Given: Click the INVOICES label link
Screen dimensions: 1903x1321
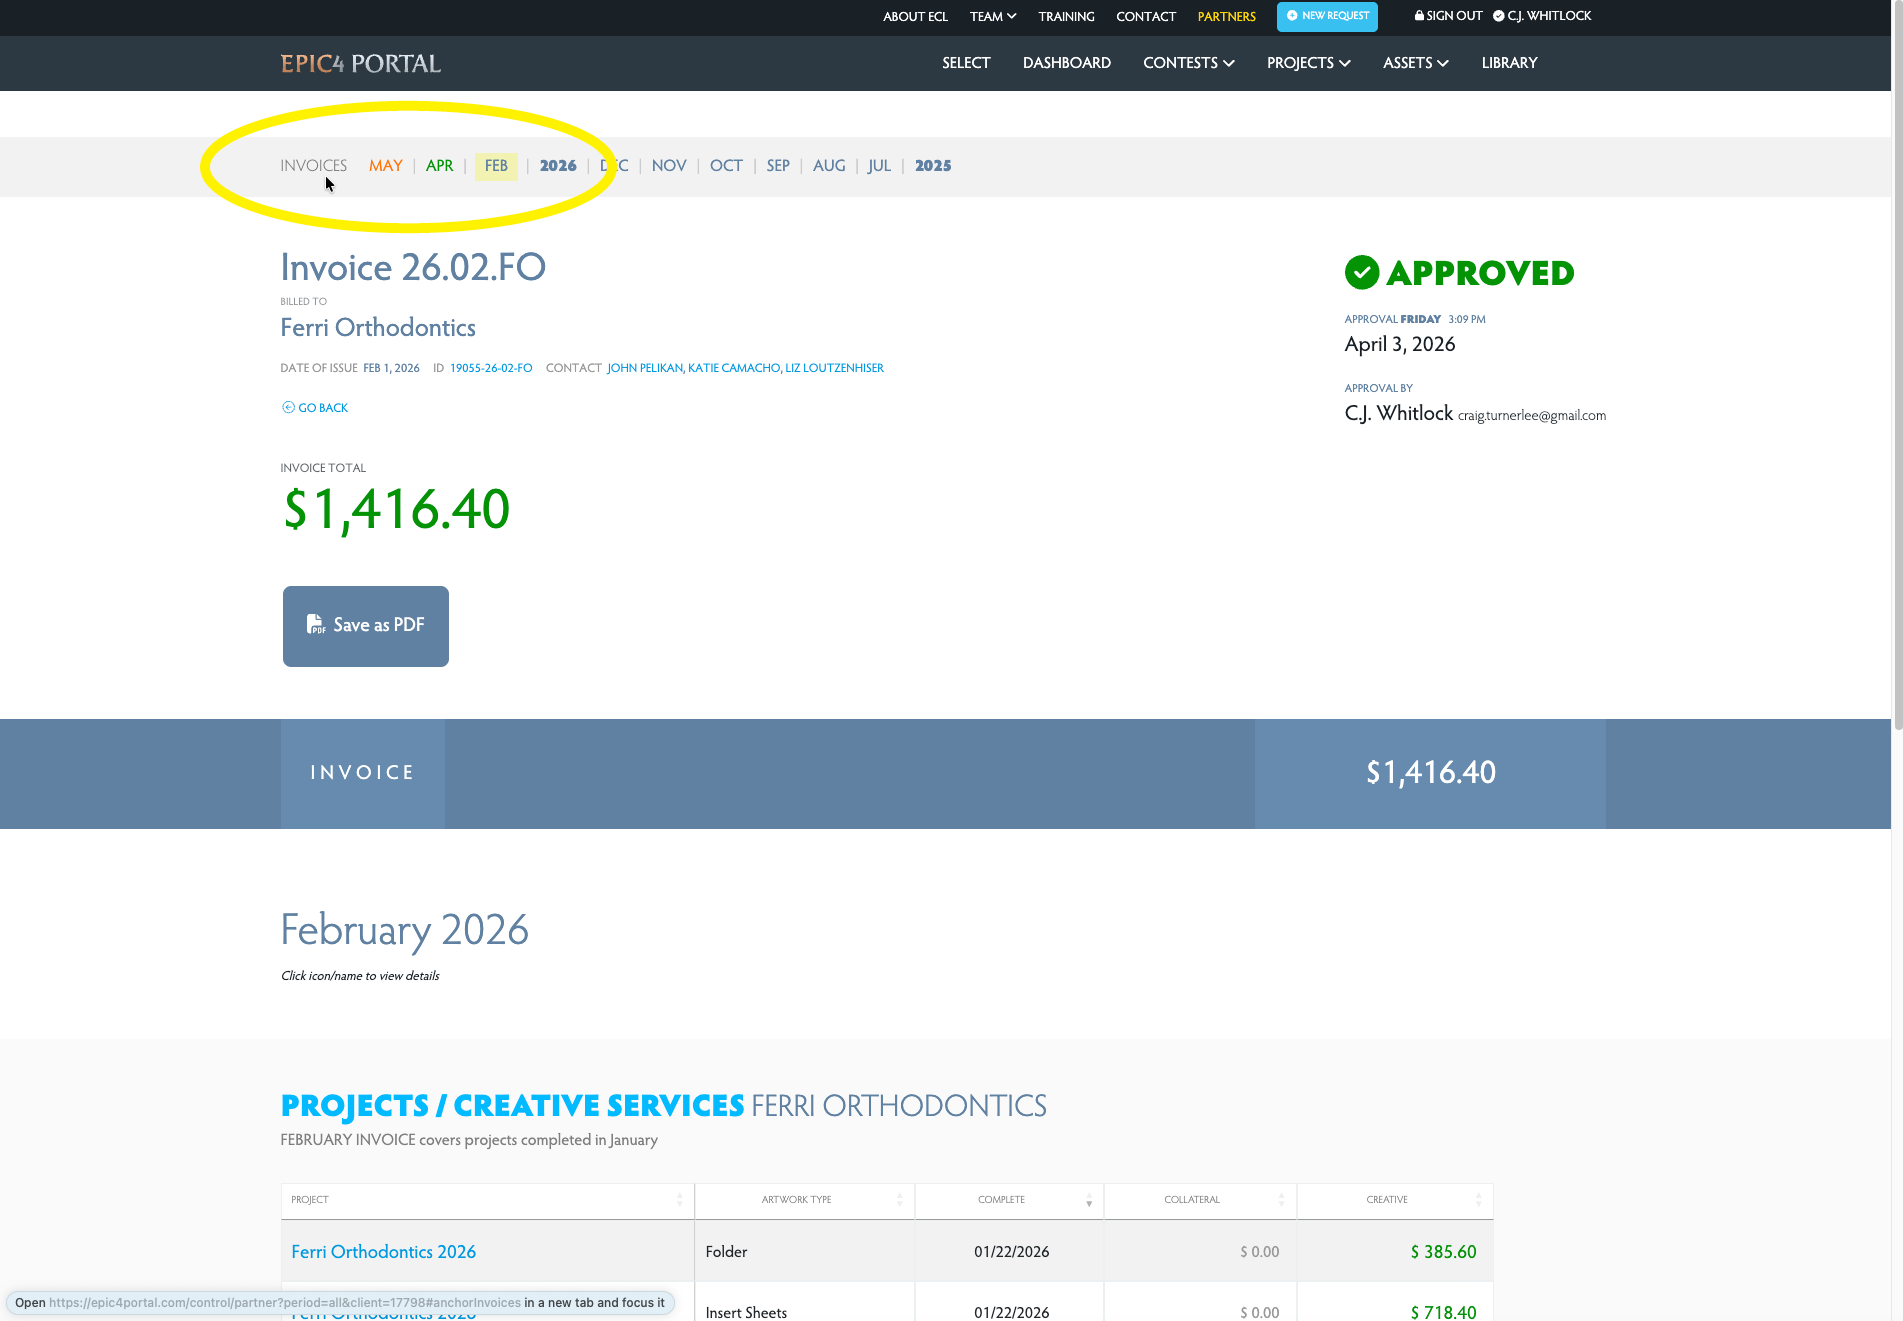Looking at the screenshot, I should tap(313, 166).
